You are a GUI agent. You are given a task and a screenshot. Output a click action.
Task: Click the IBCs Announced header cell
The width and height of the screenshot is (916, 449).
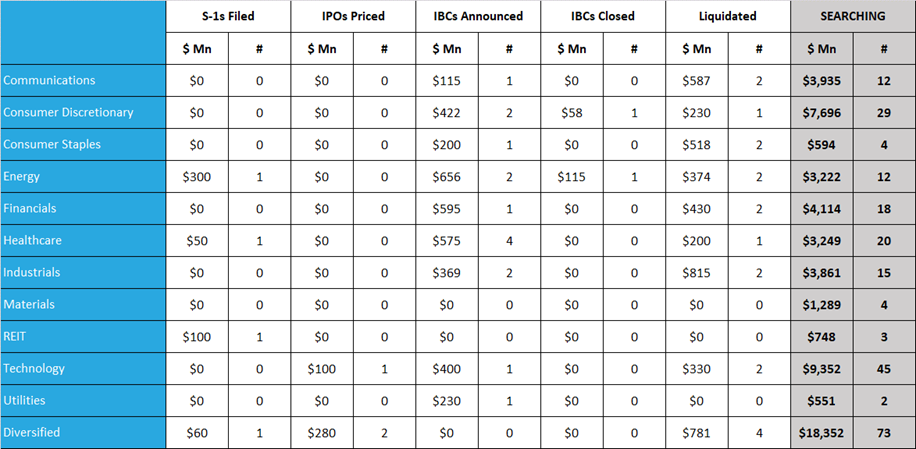click(478, 17)
